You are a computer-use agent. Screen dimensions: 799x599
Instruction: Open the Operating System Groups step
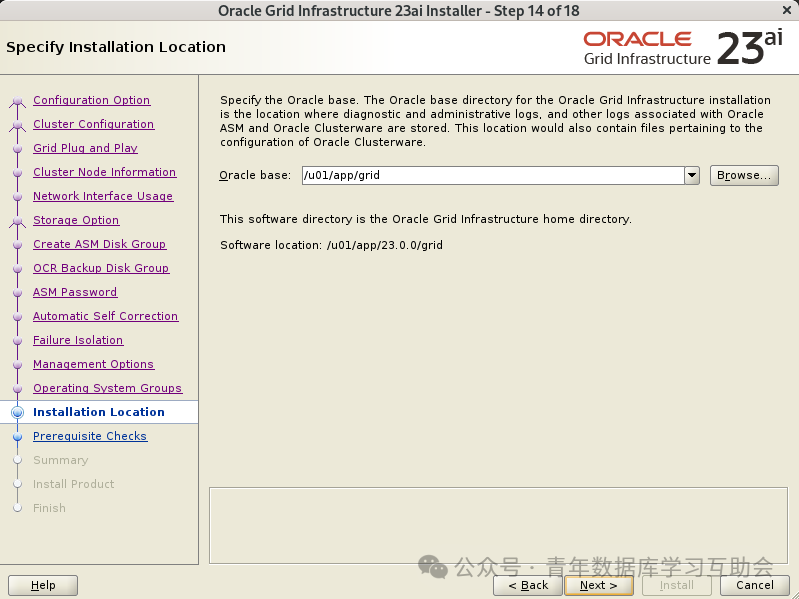click(108, 388)
